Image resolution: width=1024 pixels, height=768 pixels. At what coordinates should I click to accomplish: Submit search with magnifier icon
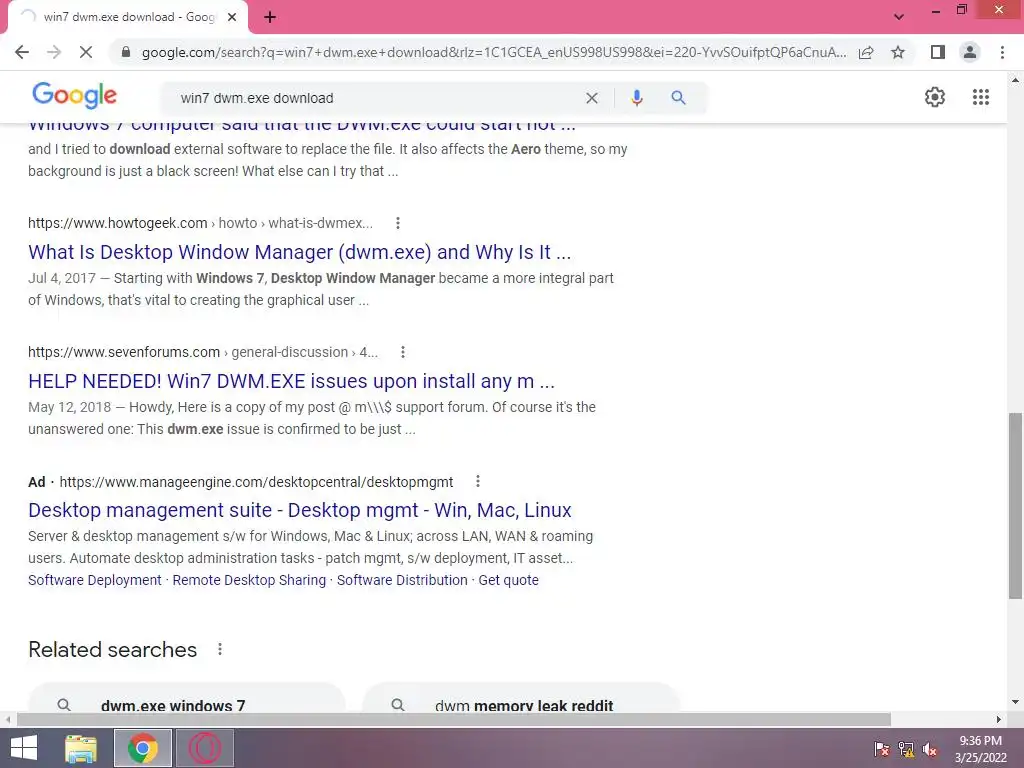(x=679, y=98)
